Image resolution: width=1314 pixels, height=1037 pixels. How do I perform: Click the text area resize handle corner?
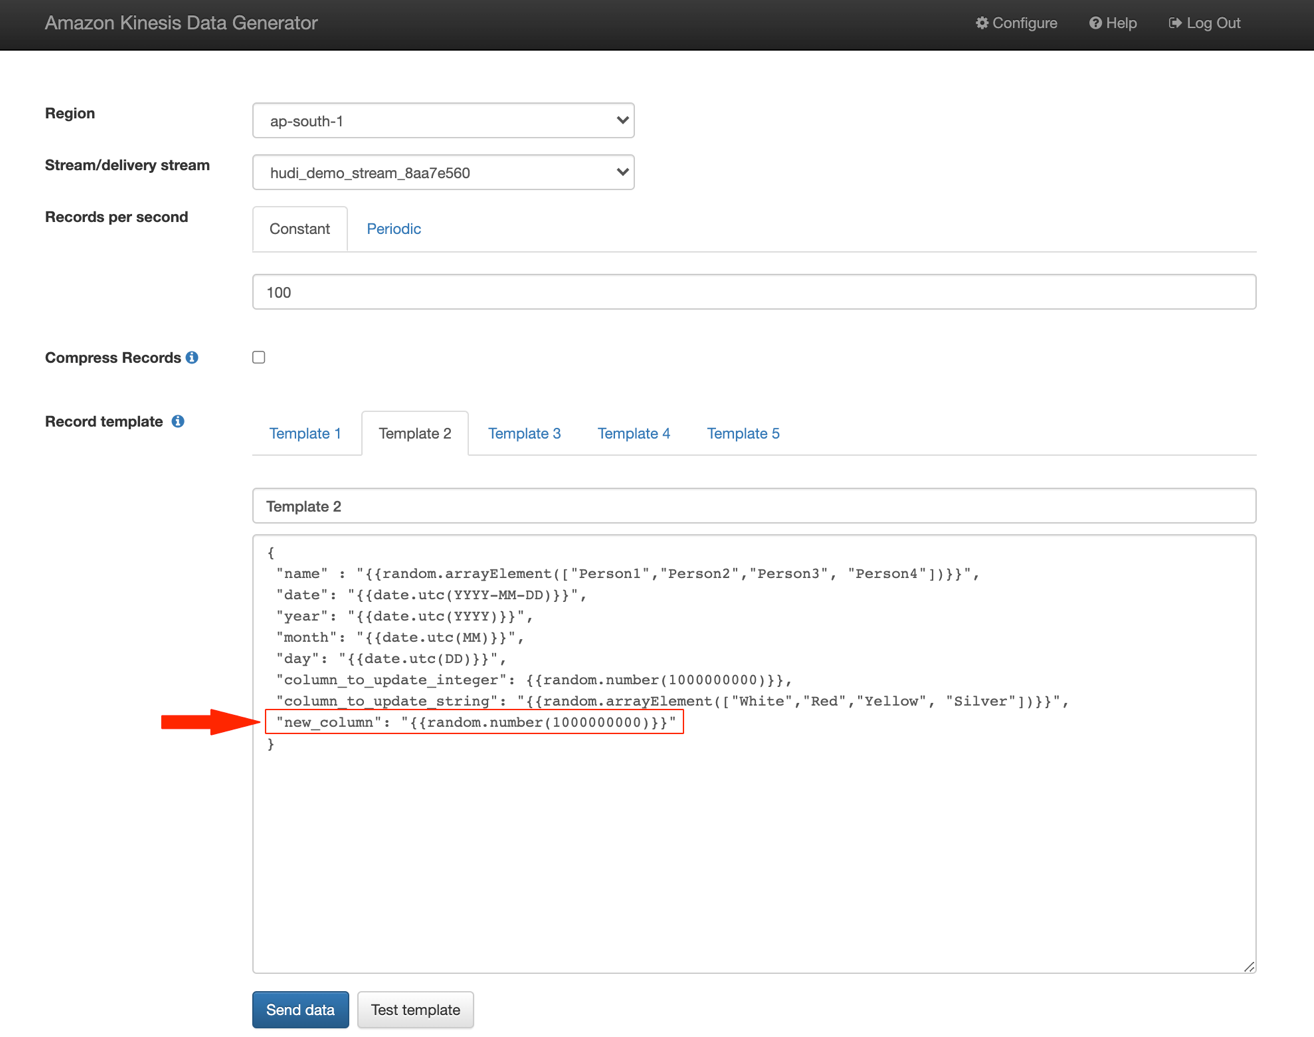pos(1249,966)
